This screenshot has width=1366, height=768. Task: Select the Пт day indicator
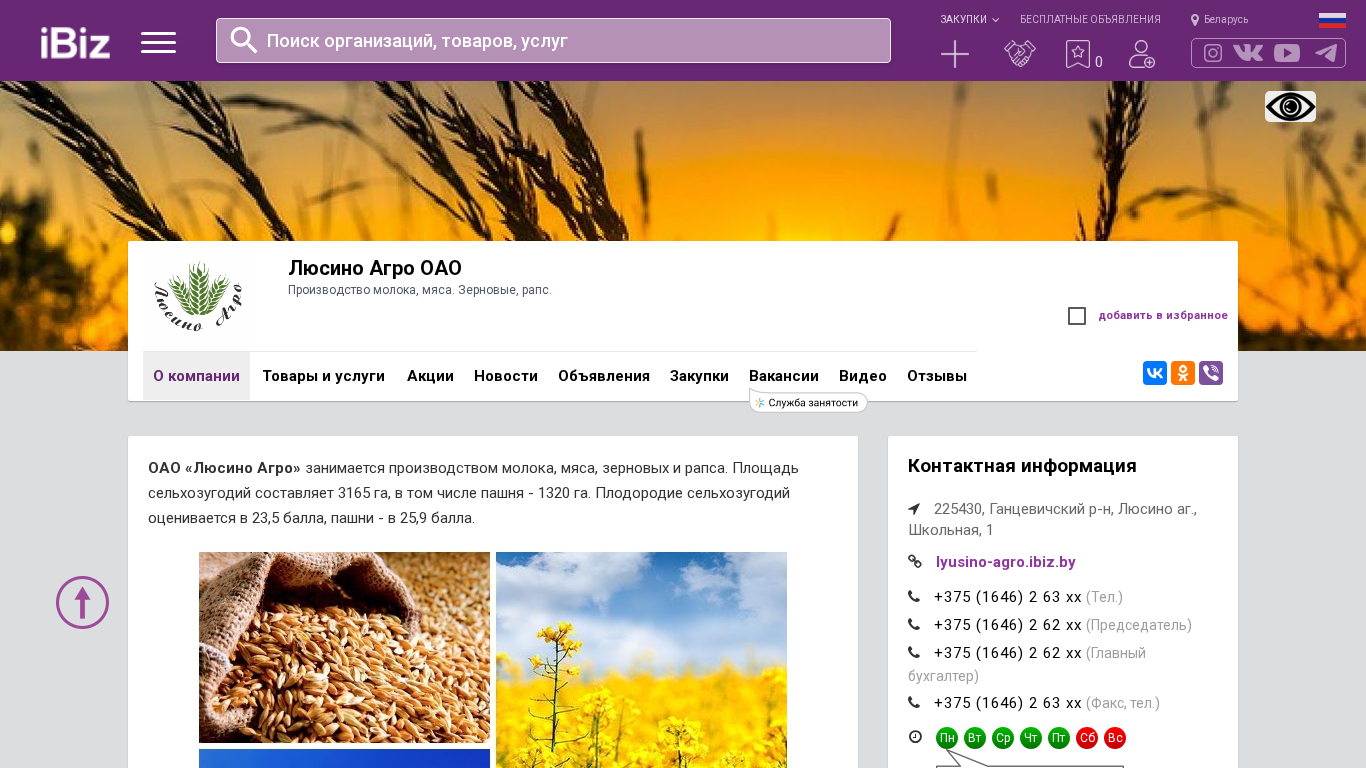(1059, 738)
